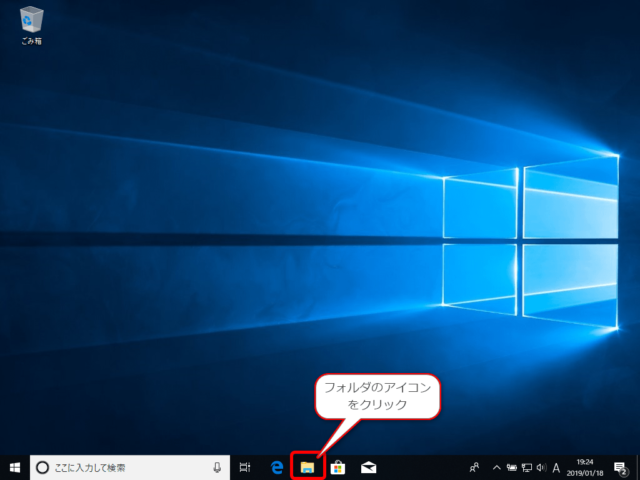Switch the IME input mode A indicator
640x480 pixels.
point(556,468)
